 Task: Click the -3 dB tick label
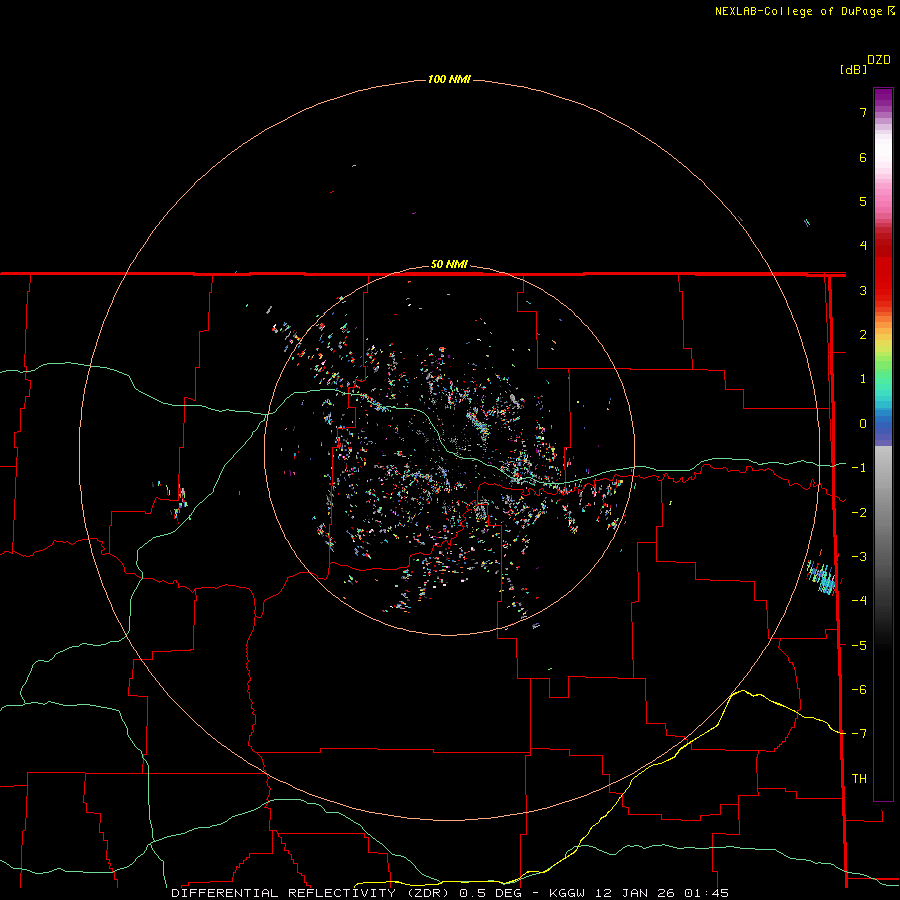(859, 557)
